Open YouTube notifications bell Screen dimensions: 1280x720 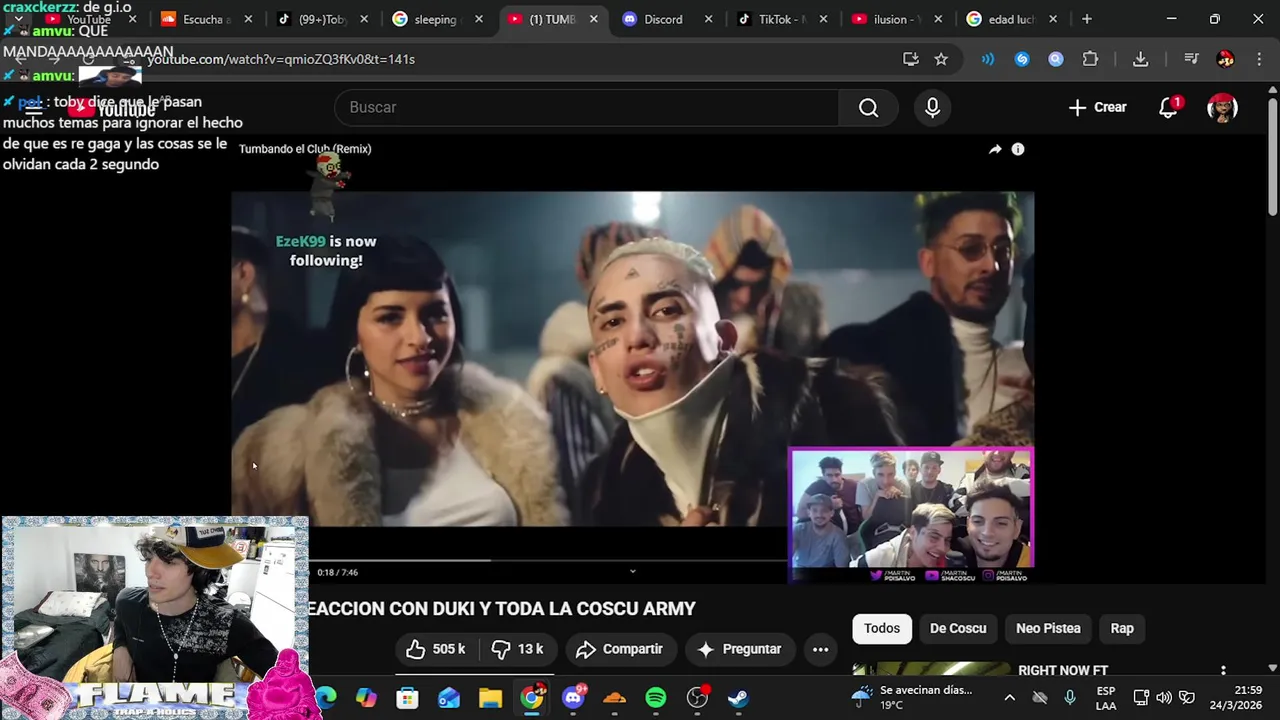click(x=1168, y=107)
